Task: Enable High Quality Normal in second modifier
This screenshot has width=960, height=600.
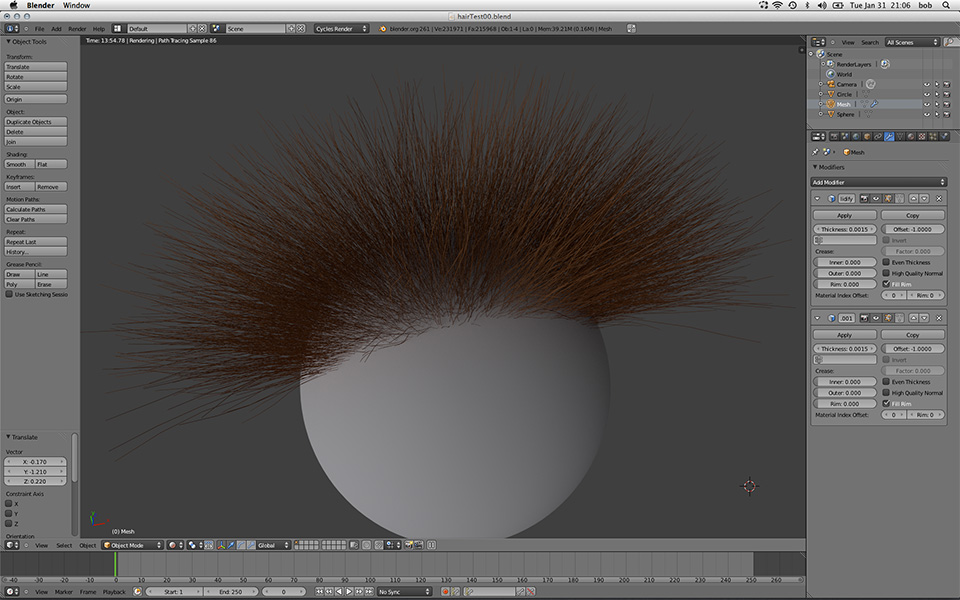Action: click(886, 393)
